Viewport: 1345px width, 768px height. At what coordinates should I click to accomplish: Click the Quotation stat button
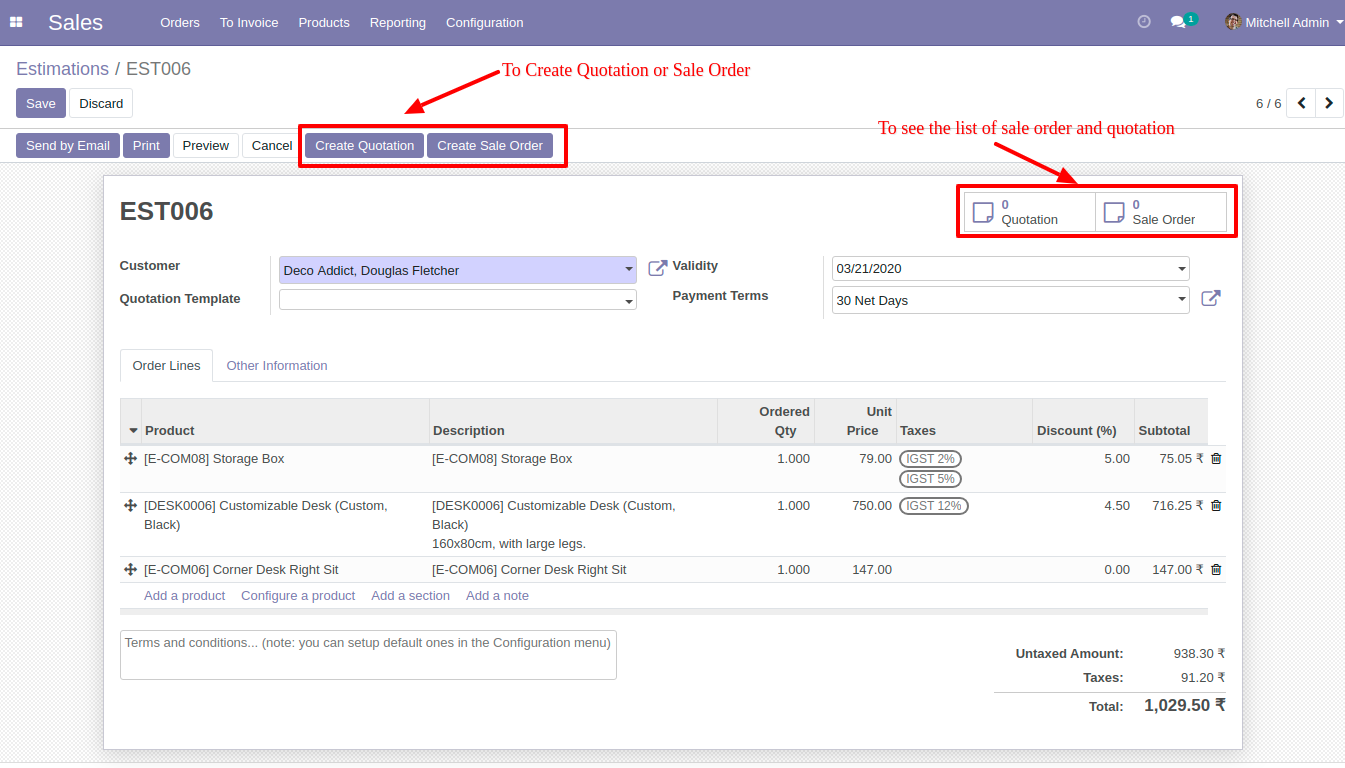click(x=1030, y=212)
